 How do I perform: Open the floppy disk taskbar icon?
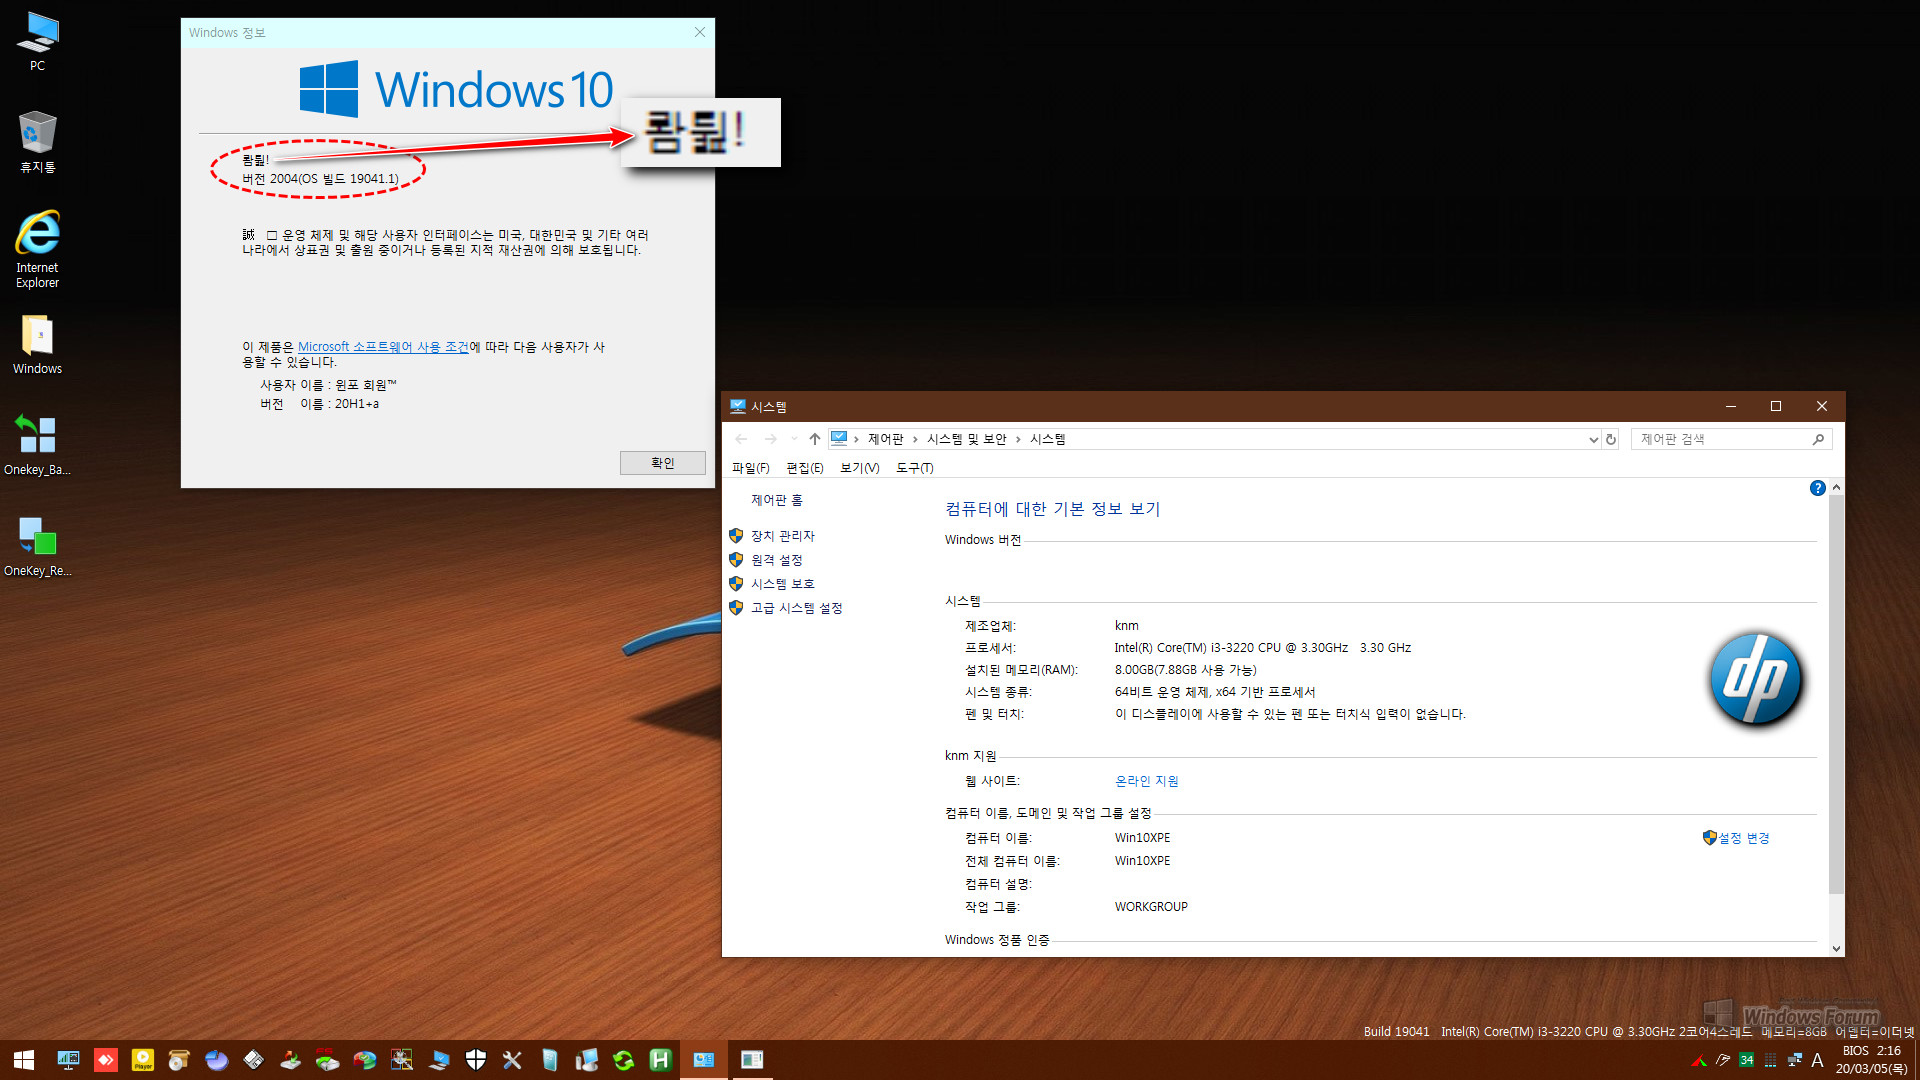[x=253, y=1060]
